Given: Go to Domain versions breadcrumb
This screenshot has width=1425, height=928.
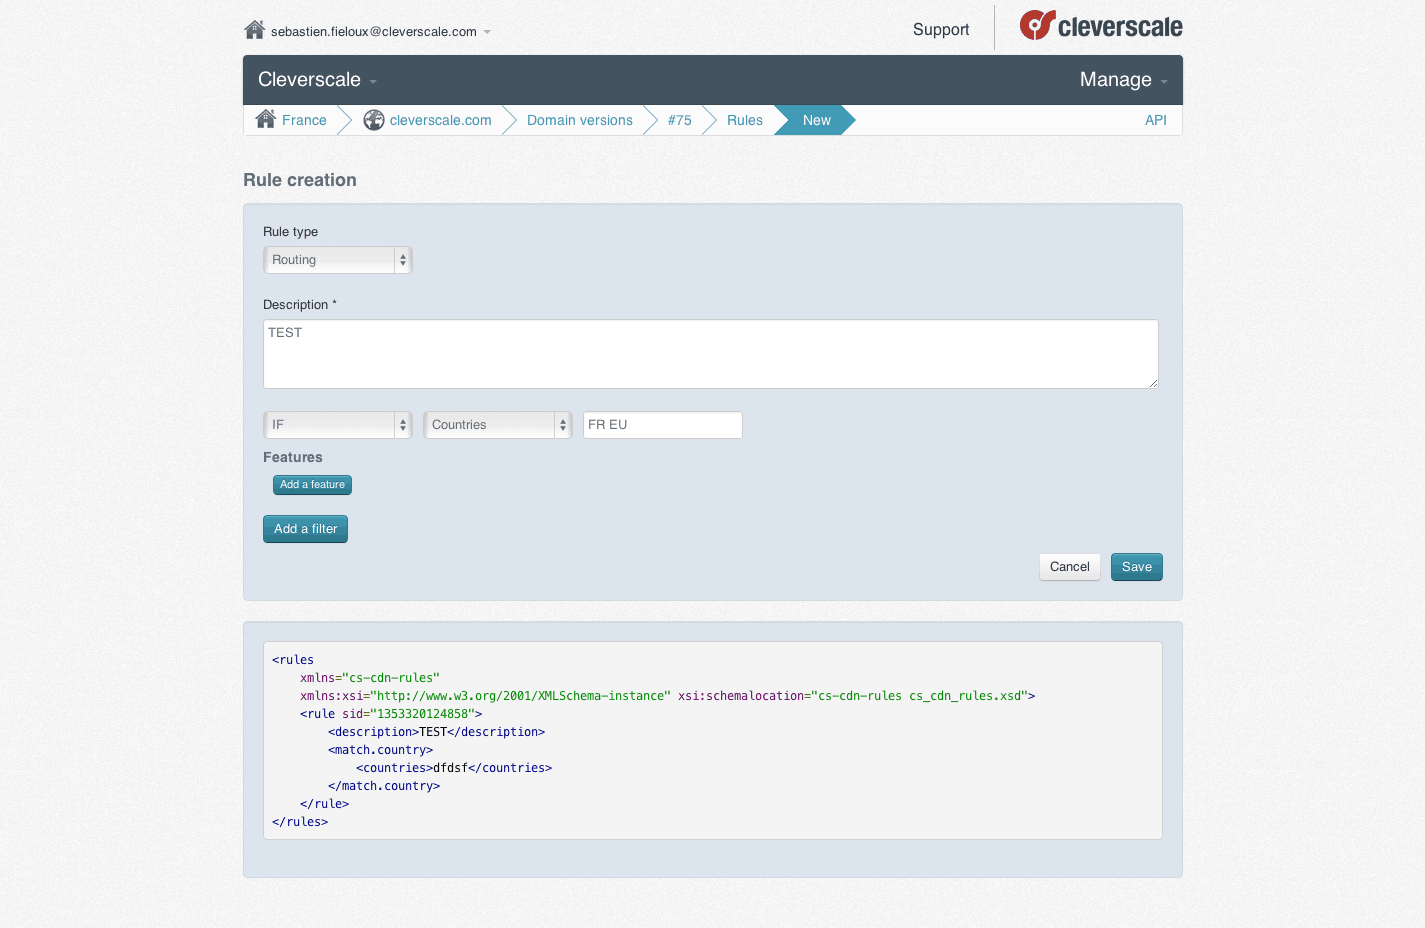Looking at the screenshot, I should pos(580,120).
